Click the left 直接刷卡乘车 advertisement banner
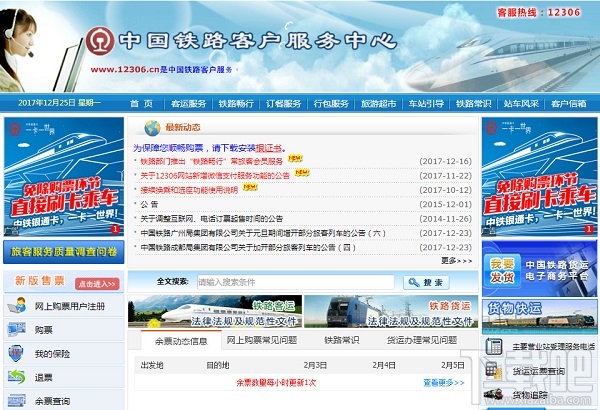This screenshot has width=600, height=410. pyautogui.click(x=64, y=176)
